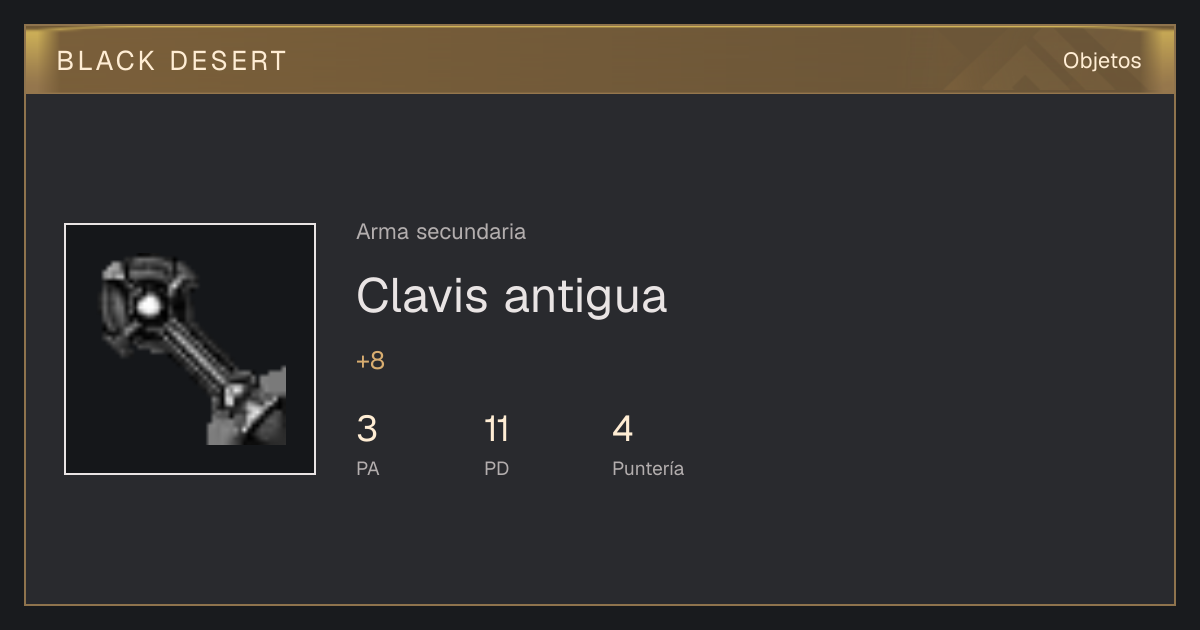Click the PD stat value 11

point(497,430)
